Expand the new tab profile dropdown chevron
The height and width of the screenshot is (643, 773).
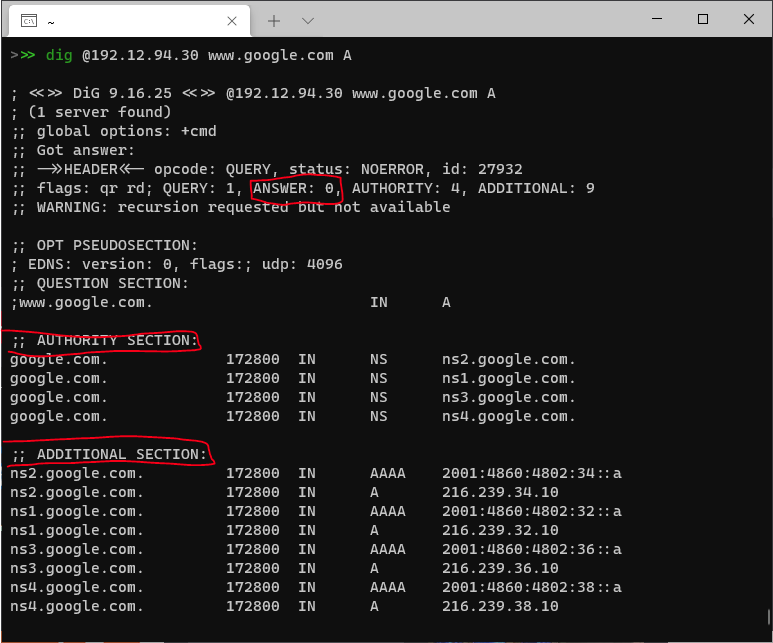308,21
